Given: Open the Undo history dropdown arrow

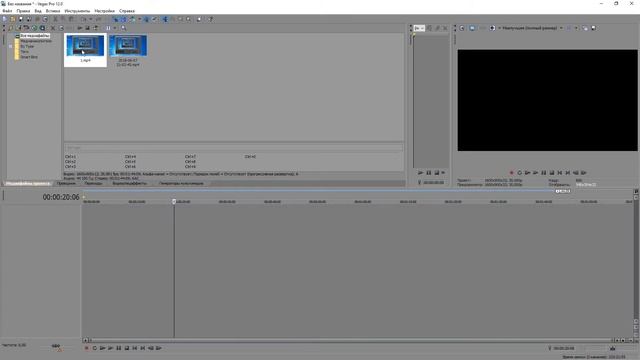Looking at the screenshot, I should click(x=91, y=19).
